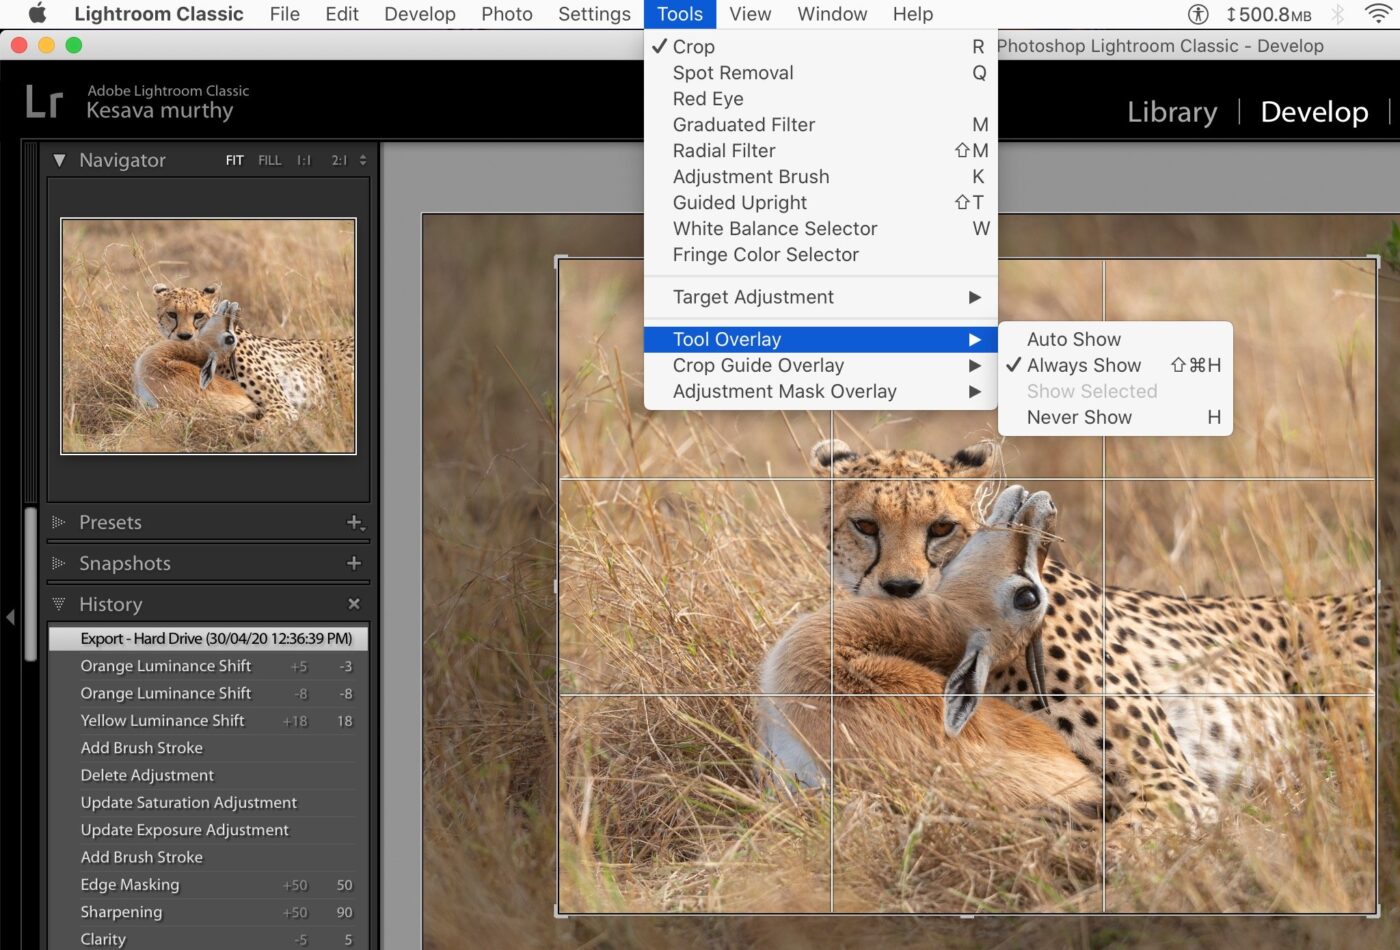
Task: Expand the Presets panel
Action: 59,522
